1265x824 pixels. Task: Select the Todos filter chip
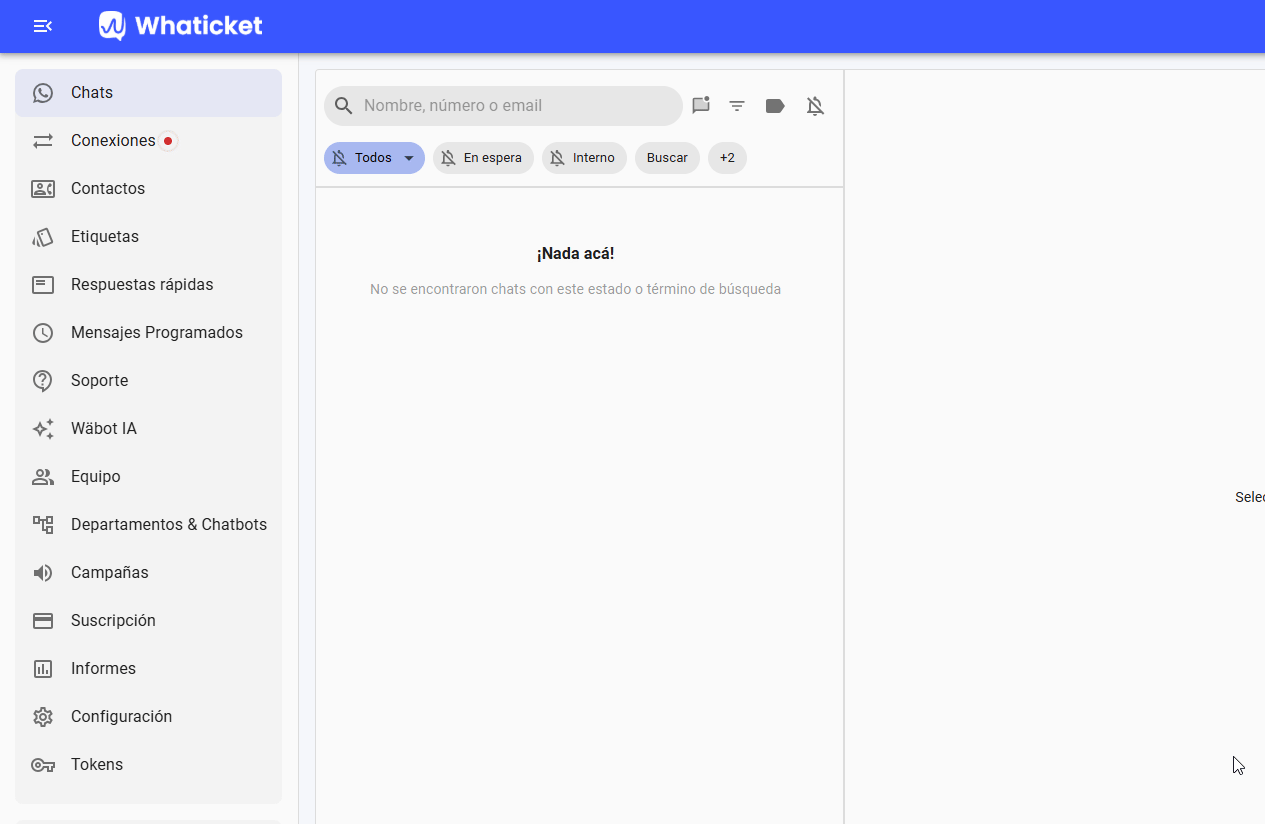pyautogui.click(x=374, y=158)
